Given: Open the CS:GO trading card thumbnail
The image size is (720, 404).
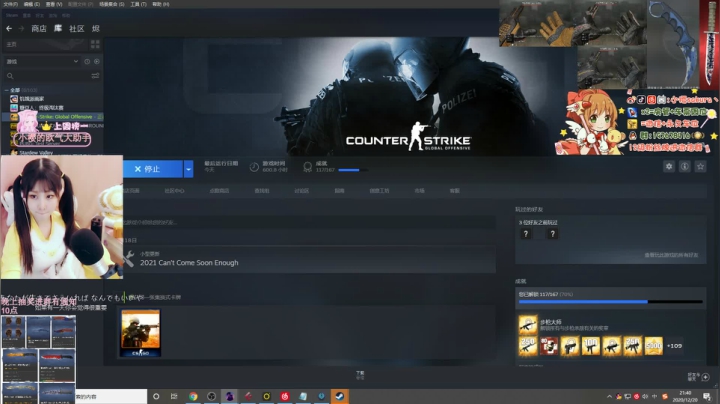Looking at the screenshot, I should tap(141, 333).
